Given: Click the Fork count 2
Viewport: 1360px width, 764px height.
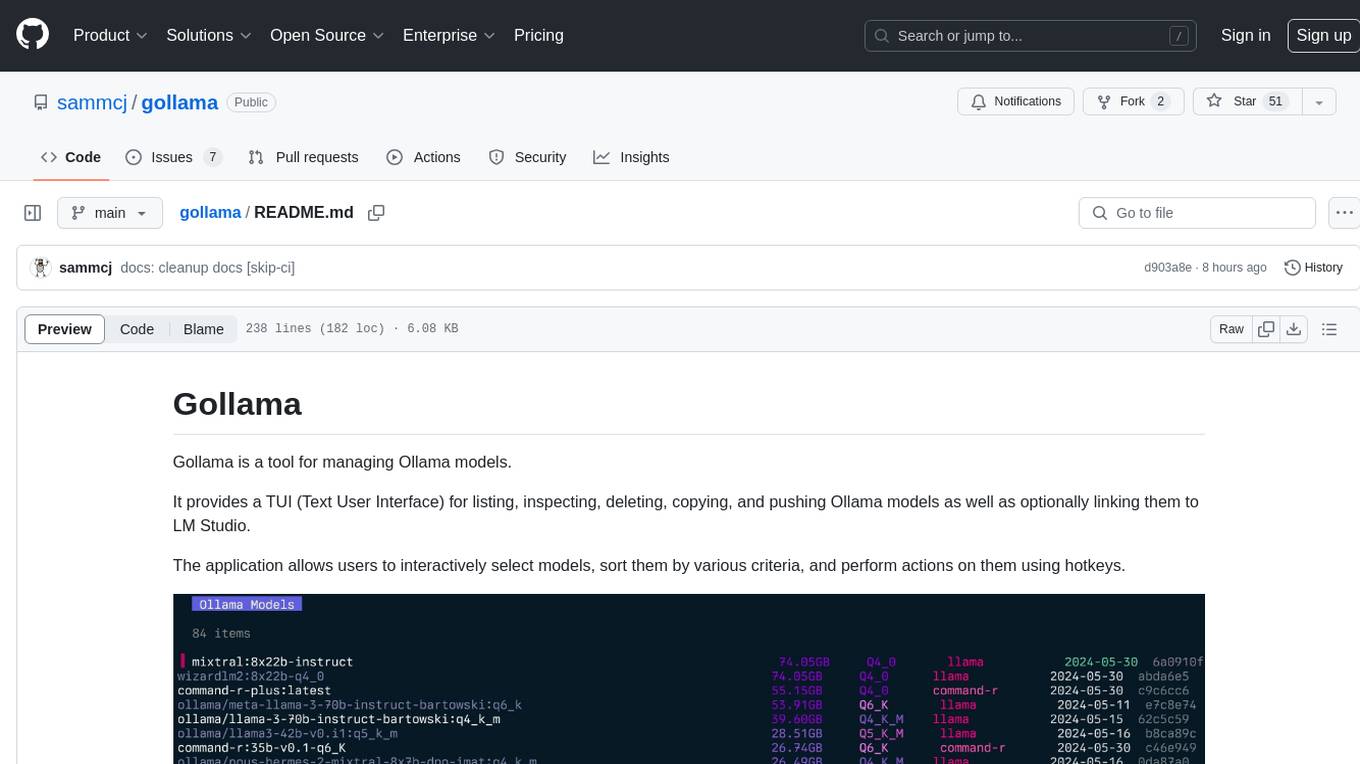Looking at the screenshot, I should pos(1160,101).
